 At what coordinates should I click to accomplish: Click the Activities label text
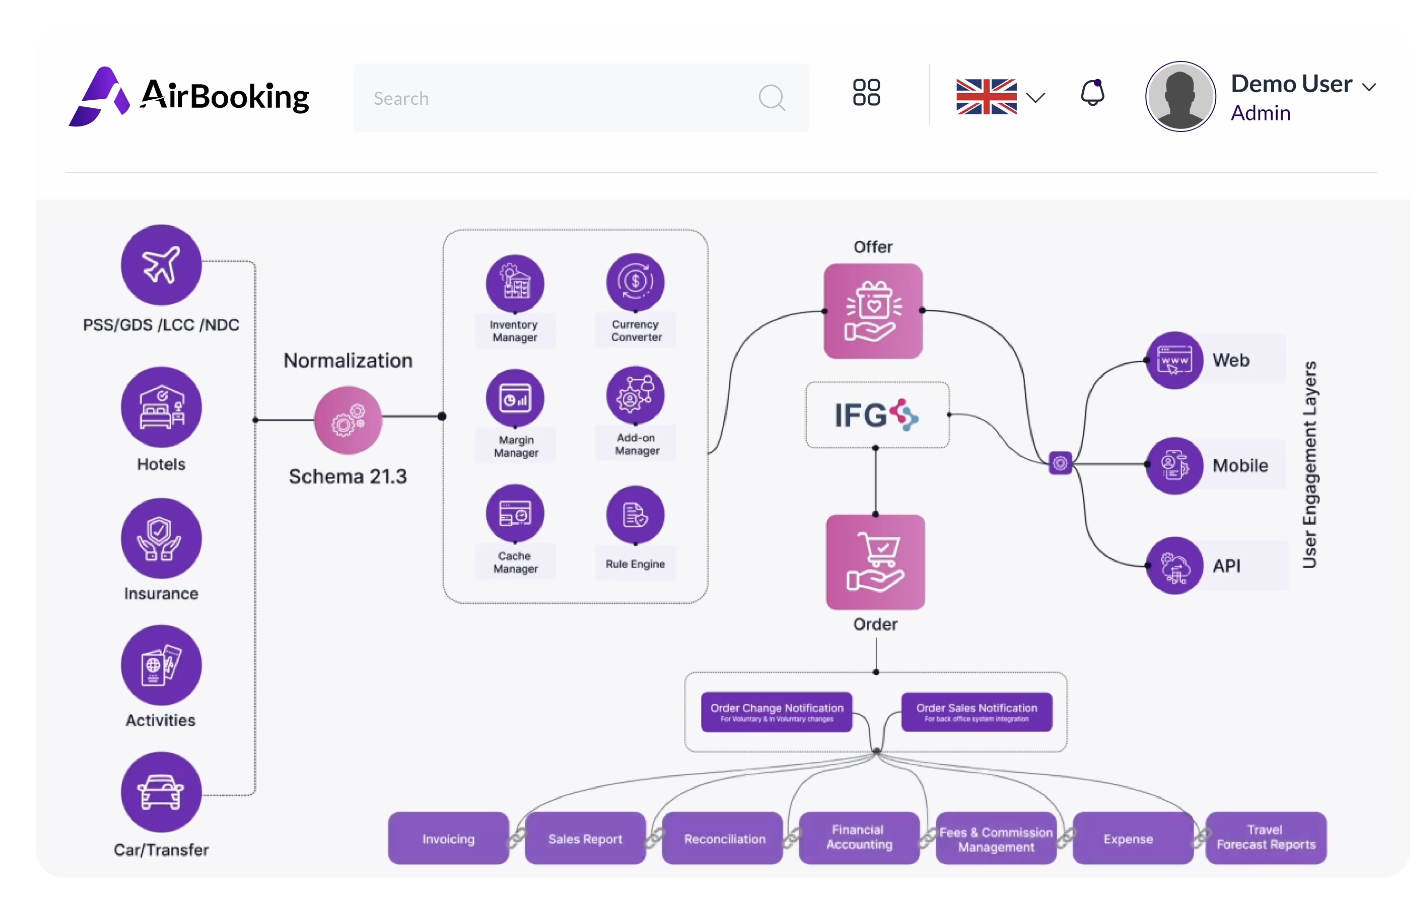tap(161, 720)
